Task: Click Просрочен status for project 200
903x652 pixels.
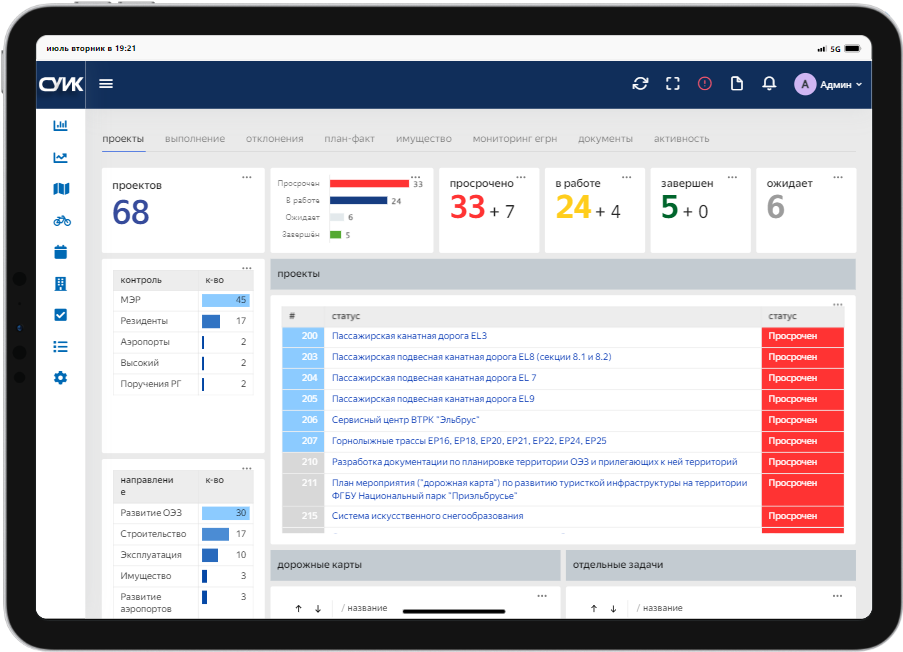Action: coord(802,336)
